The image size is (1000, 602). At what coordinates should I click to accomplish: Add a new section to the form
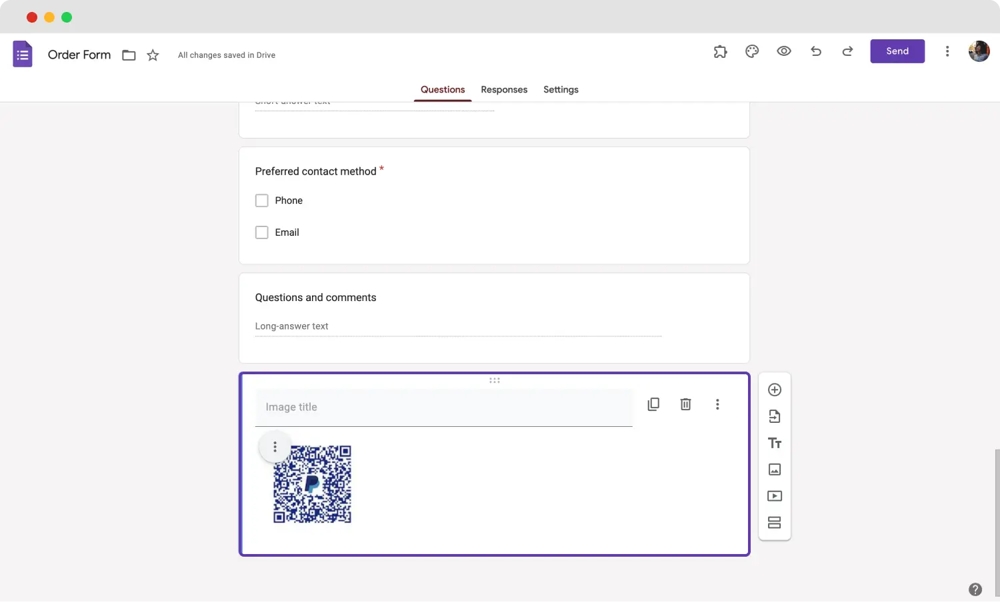(x=774, y=521)
